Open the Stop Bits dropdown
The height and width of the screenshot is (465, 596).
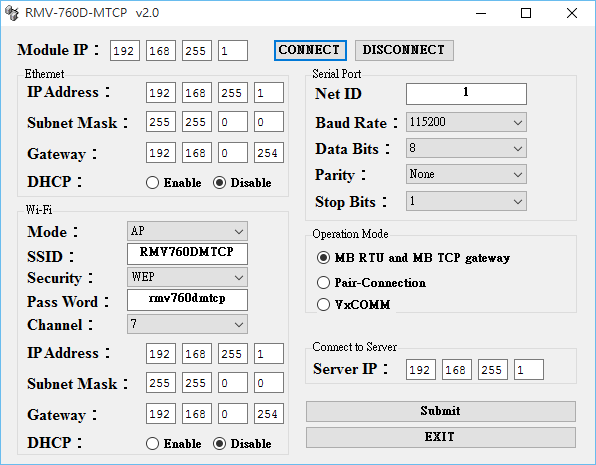click(466, 201)
